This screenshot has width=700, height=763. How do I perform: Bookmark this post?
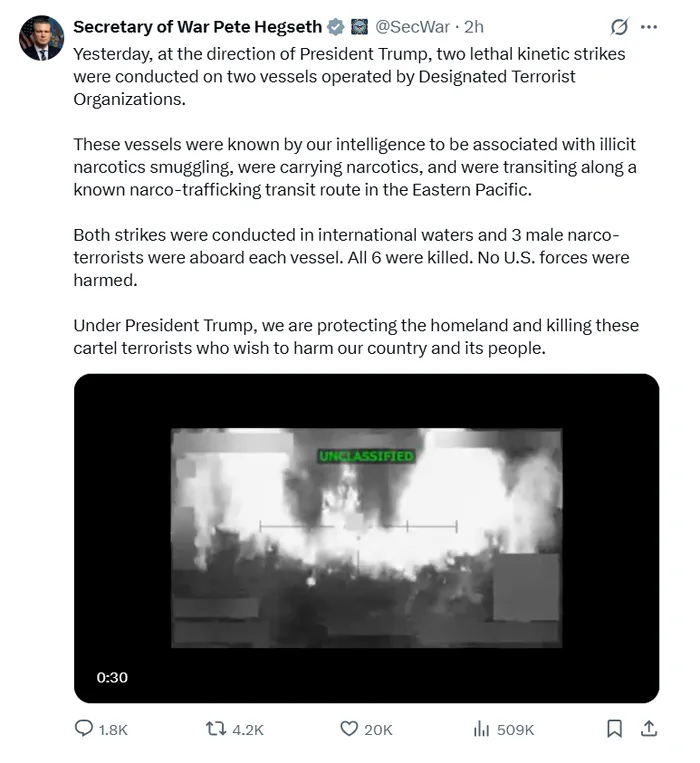click(x=615, y=729)
